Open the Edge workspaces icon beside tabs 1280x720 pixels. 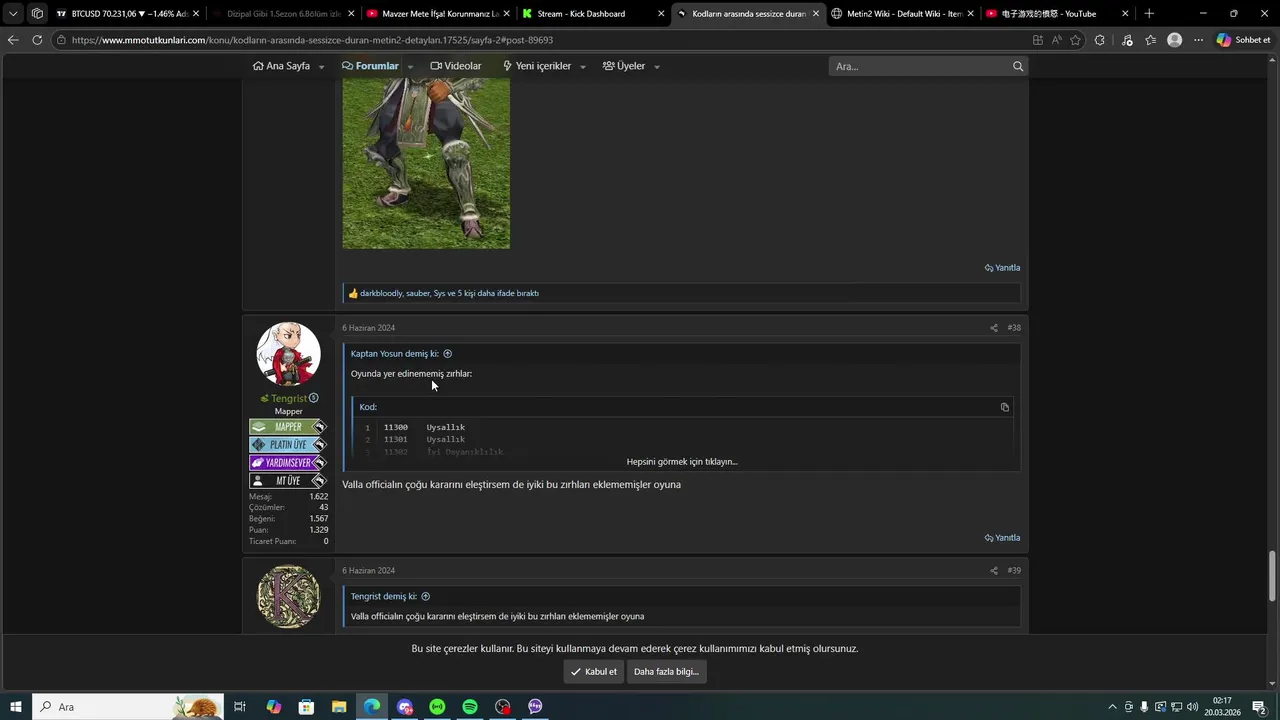point(37,14)
